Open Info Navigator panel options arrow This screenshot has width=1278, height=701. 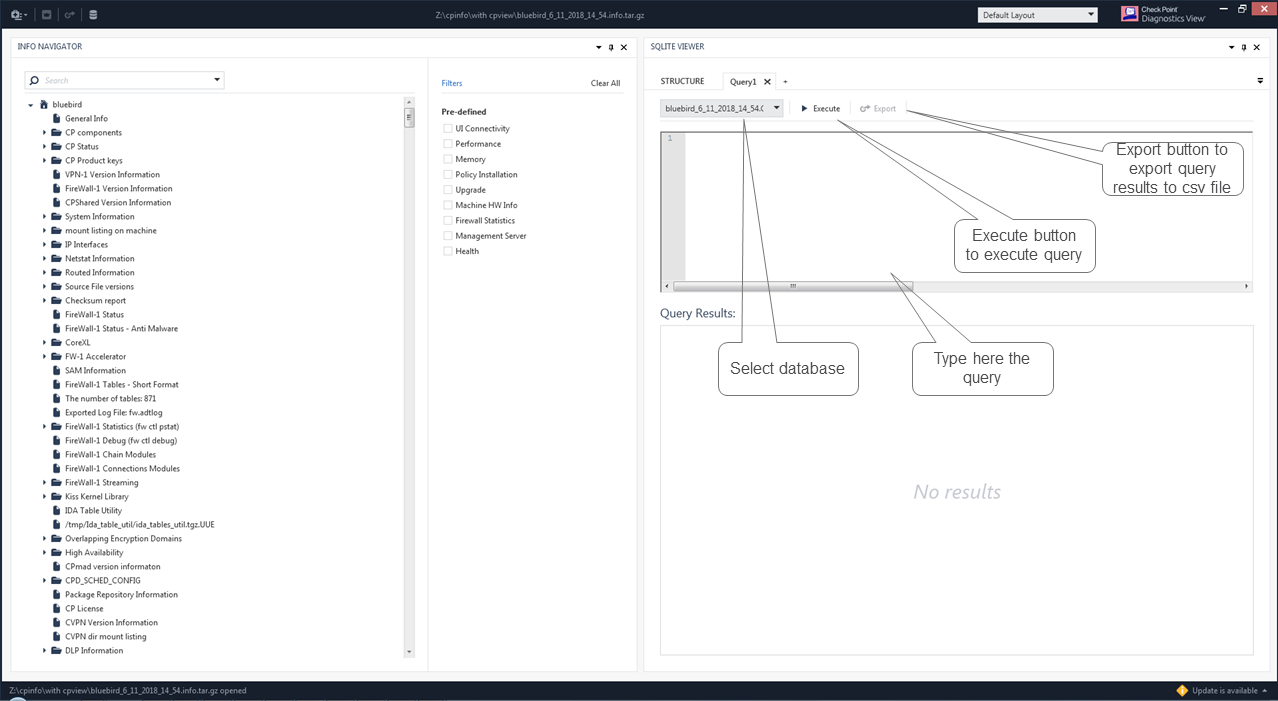(599, 47)
